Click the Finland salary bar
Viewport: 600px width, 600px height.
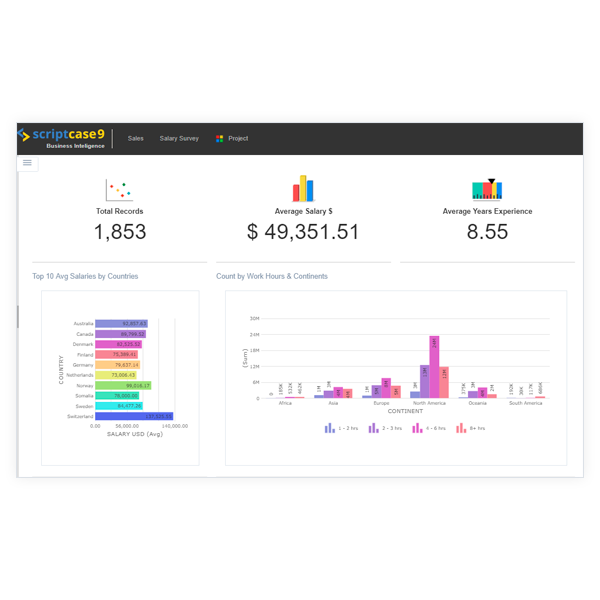[x=116, y=355]
